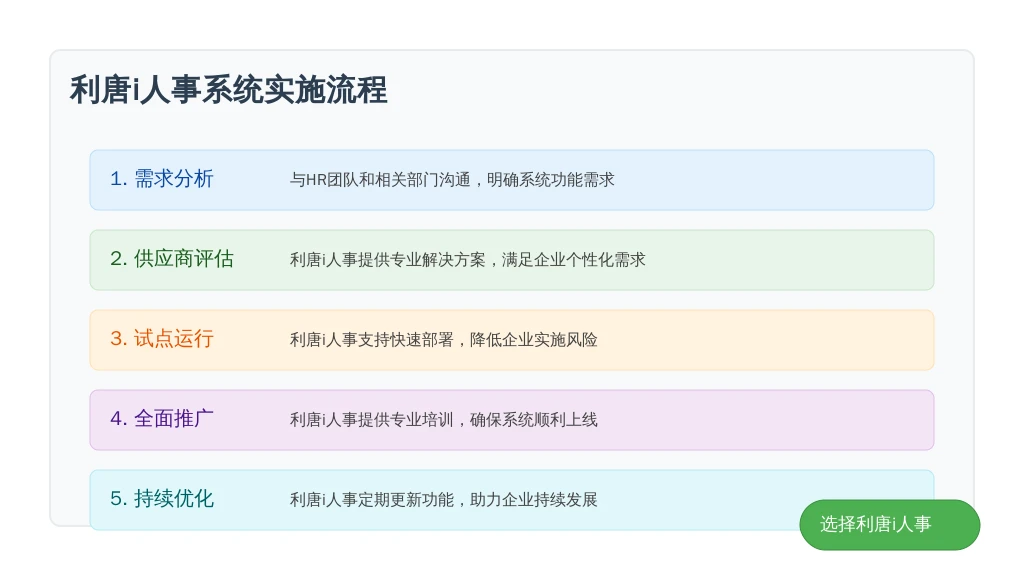
Task: Click text 利唐i人事提供专业解决方案，满足企业个性化需求
Action: (x=468, y=260)
